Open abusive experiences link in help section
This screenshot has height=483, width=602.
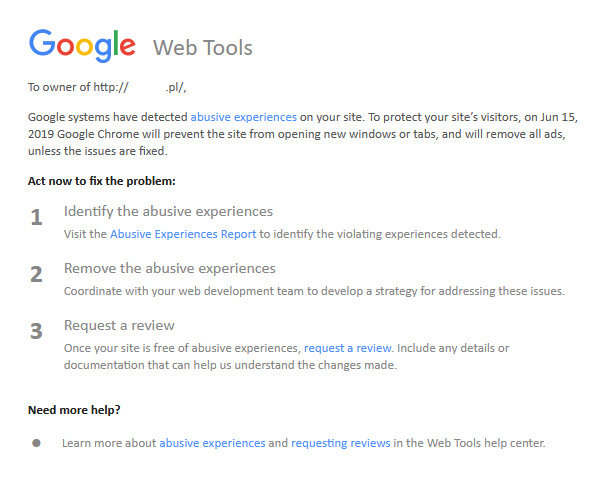(212, 442)
